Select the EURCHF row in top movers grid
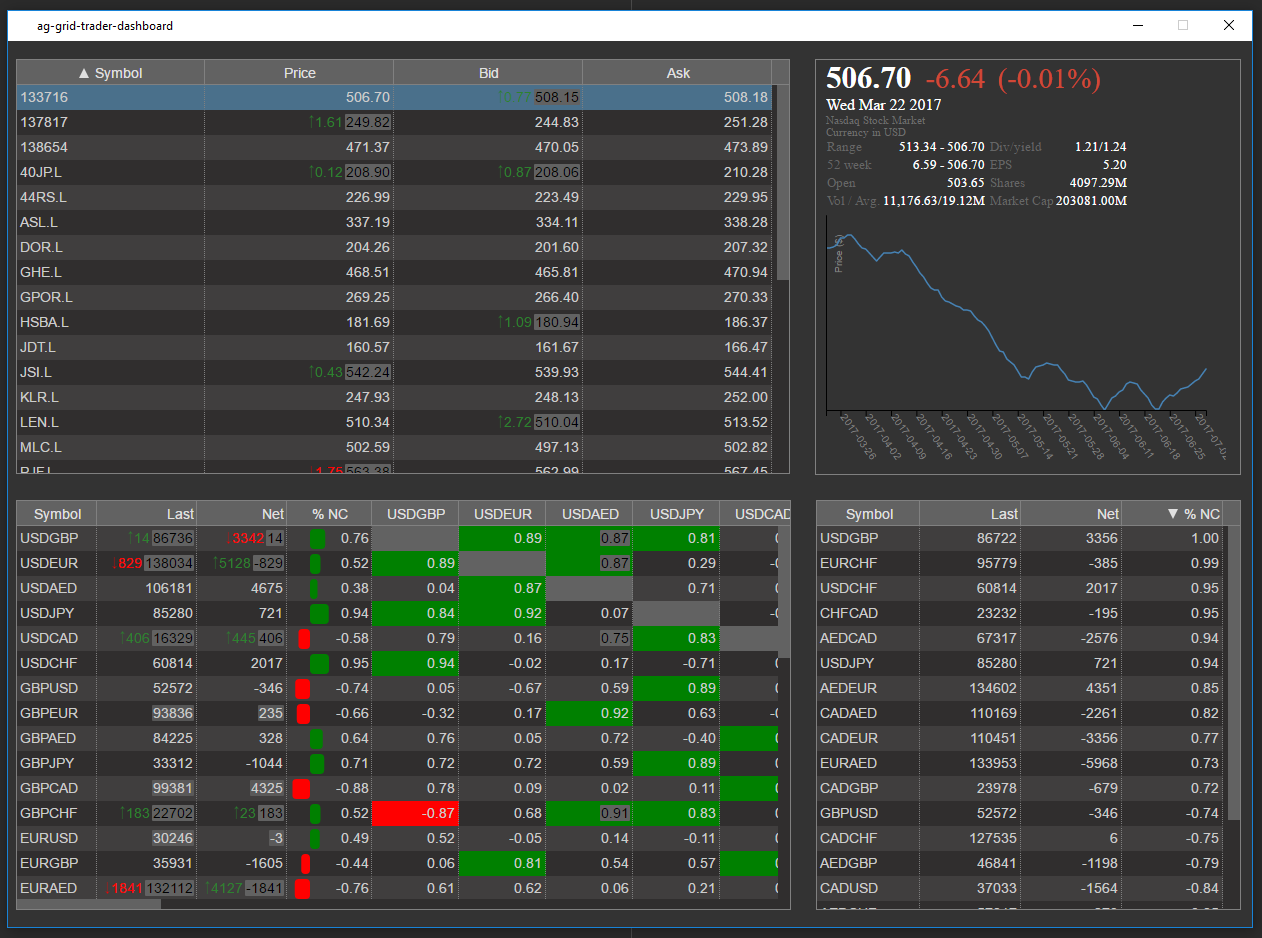 pyautogui.click(x=1020, y=563)
